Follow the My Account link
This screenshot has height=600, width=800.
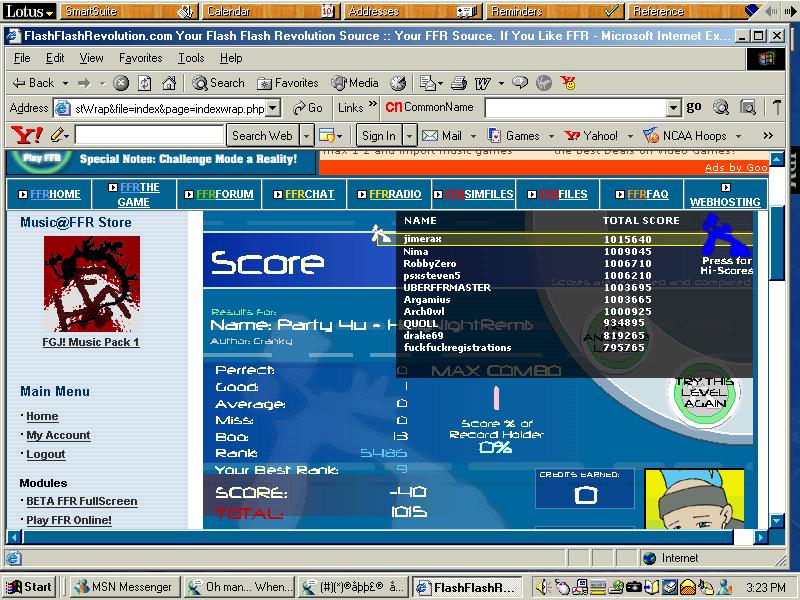pyautogui.click(x=58, y=435)
